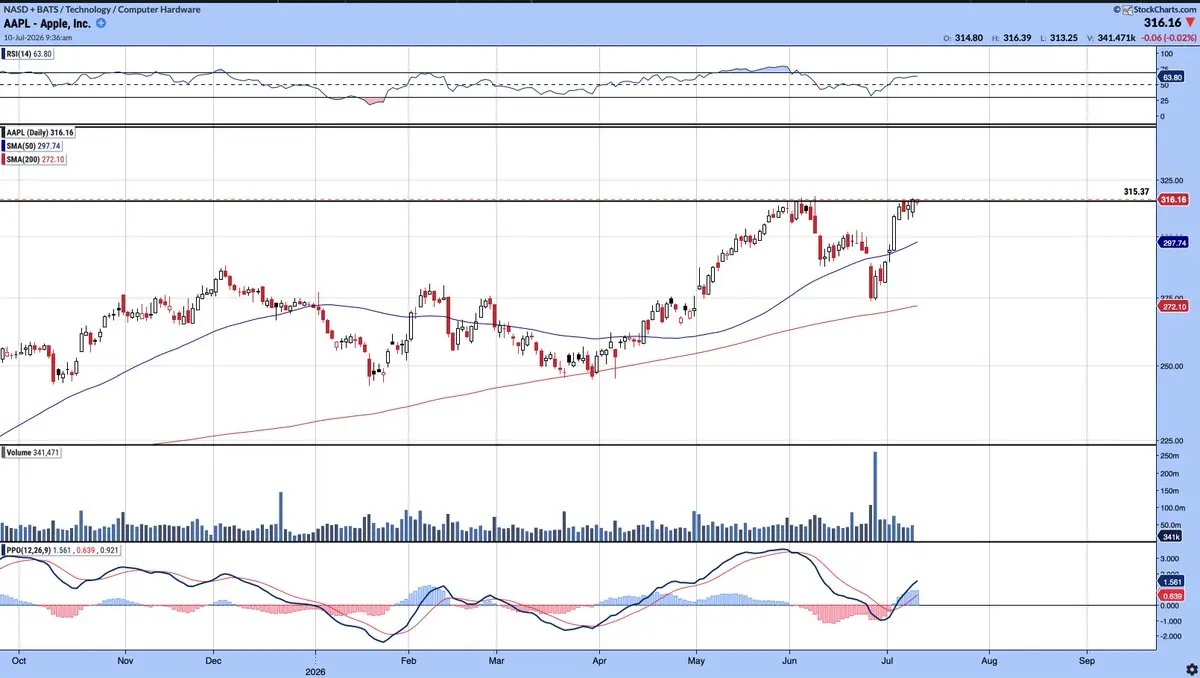Image resolution: width=1200 pixels, height=678 pixels.
Task: Click the 315.37 resistance line annotation
Action: coord(1136,191)
